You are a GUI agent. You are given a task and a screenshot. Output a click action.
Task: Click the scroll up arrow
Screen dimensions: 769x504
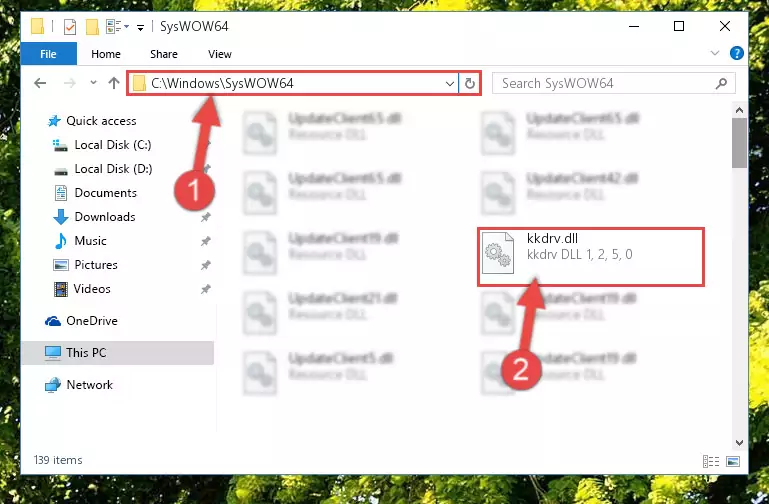point(740,110)
